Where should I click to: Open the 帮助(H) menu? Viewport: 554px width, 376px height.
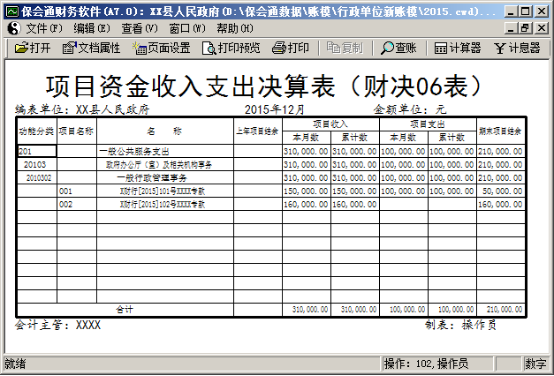coord(235,28)
